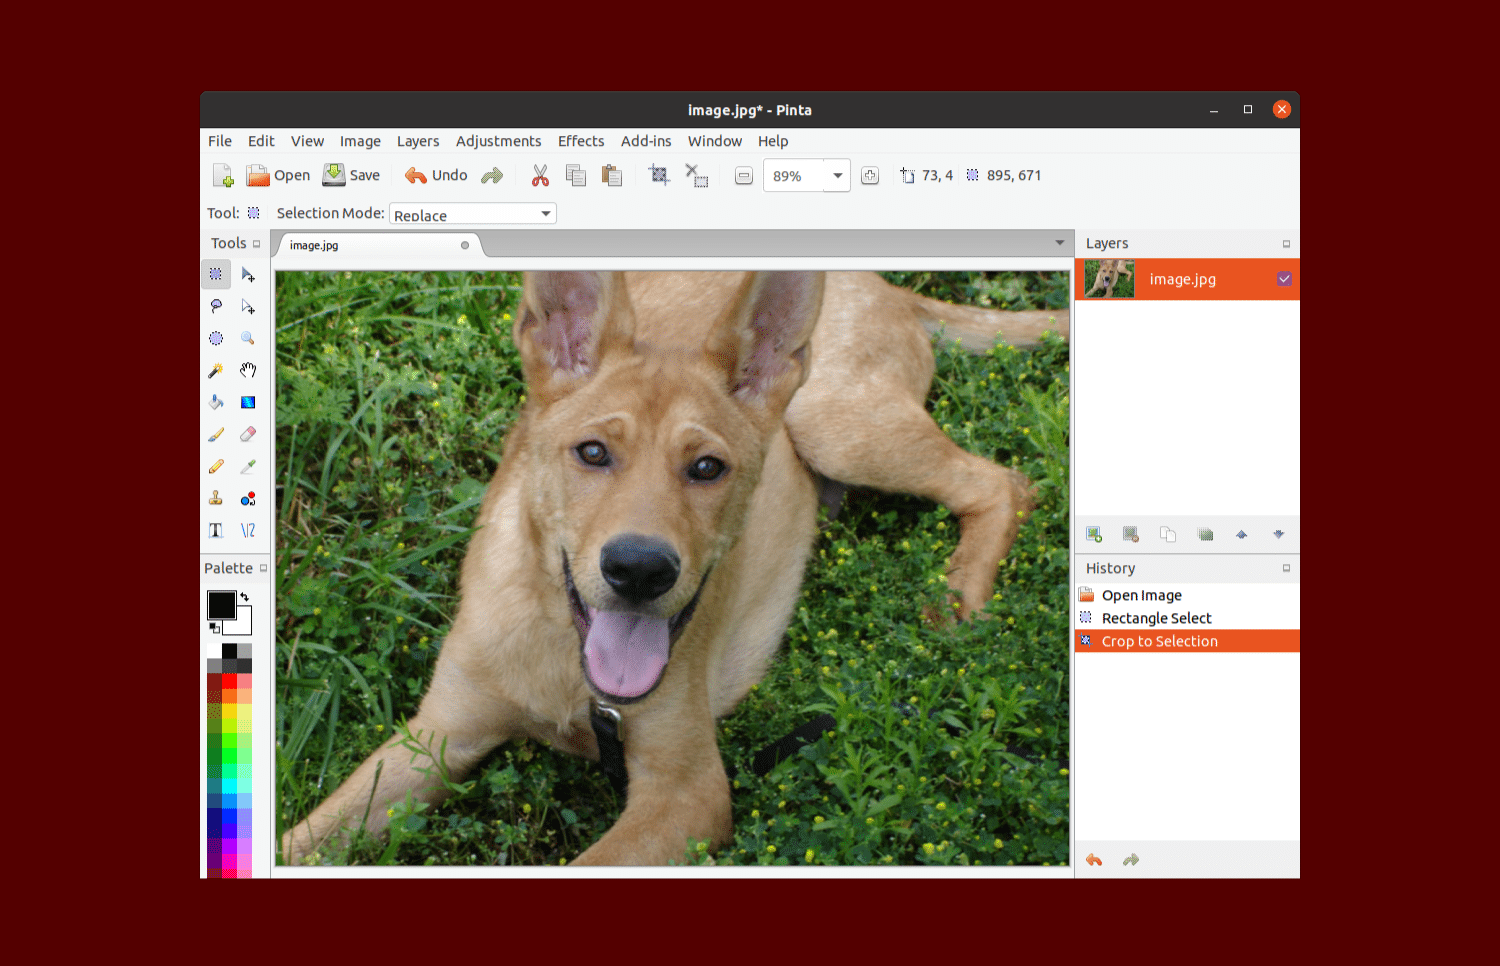Click the Open button
This screenshot has height=966, width=1500.
coord(279,176)
